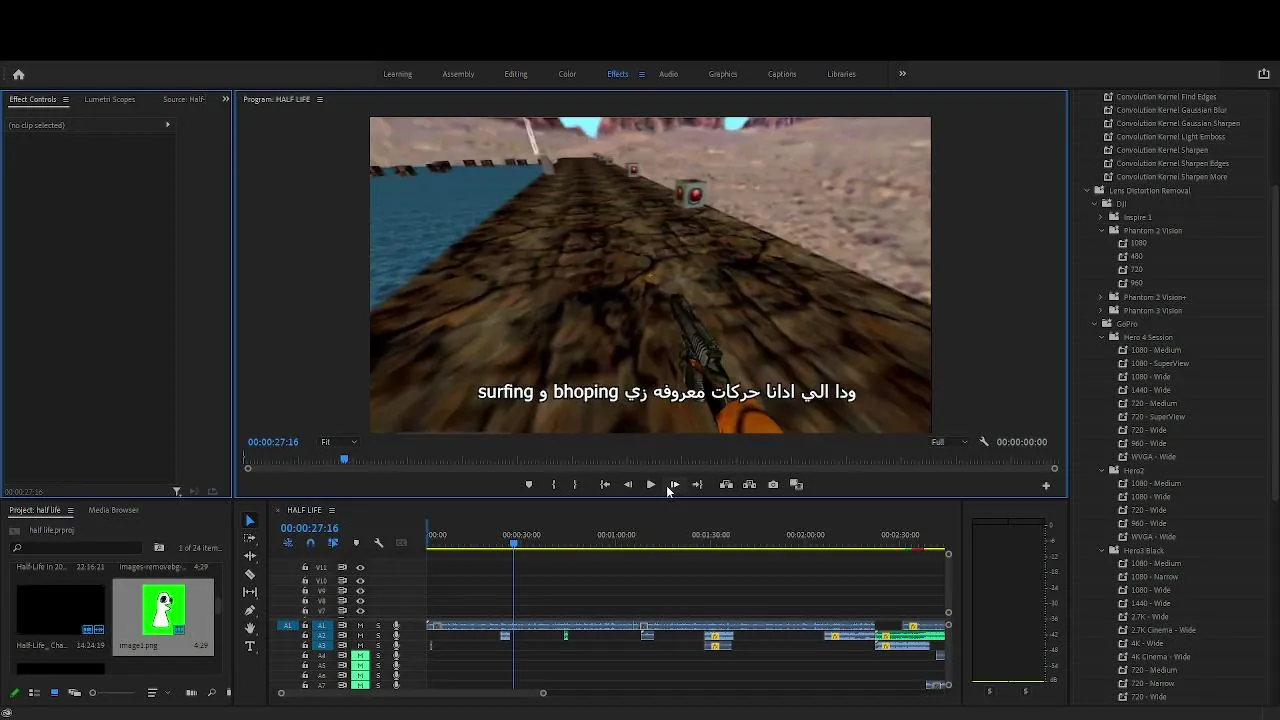
Task: Play the sequence in Program monitor
Action: [x=651, y=485]
